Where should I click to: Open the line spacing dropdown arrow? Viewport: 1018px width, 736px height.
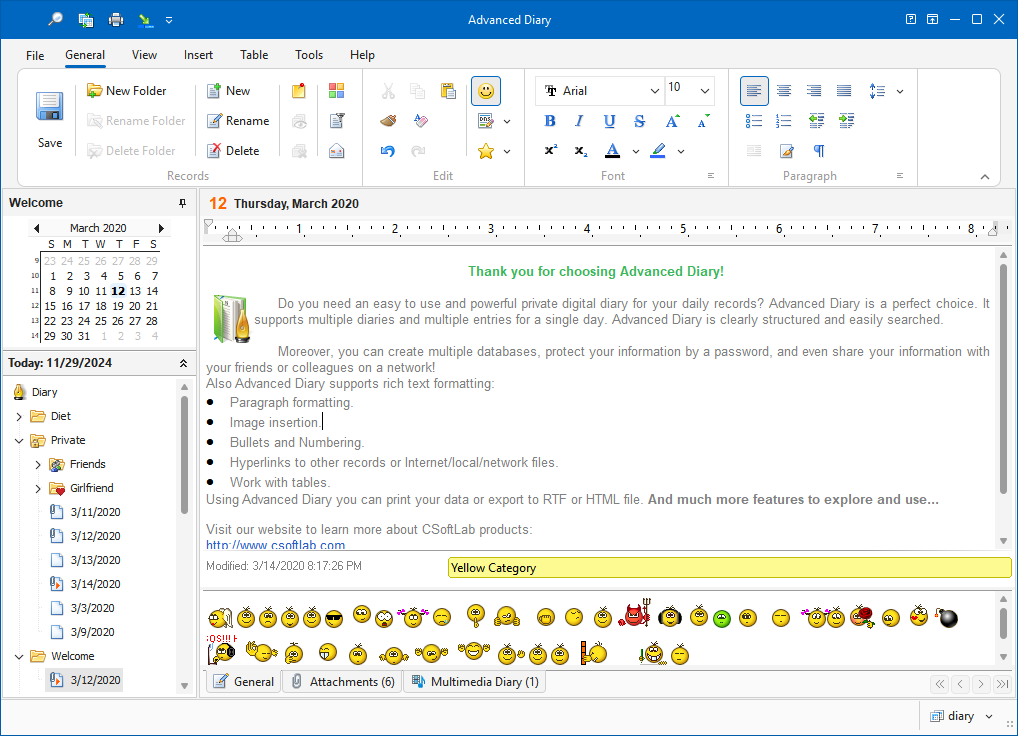pos(900,91)
